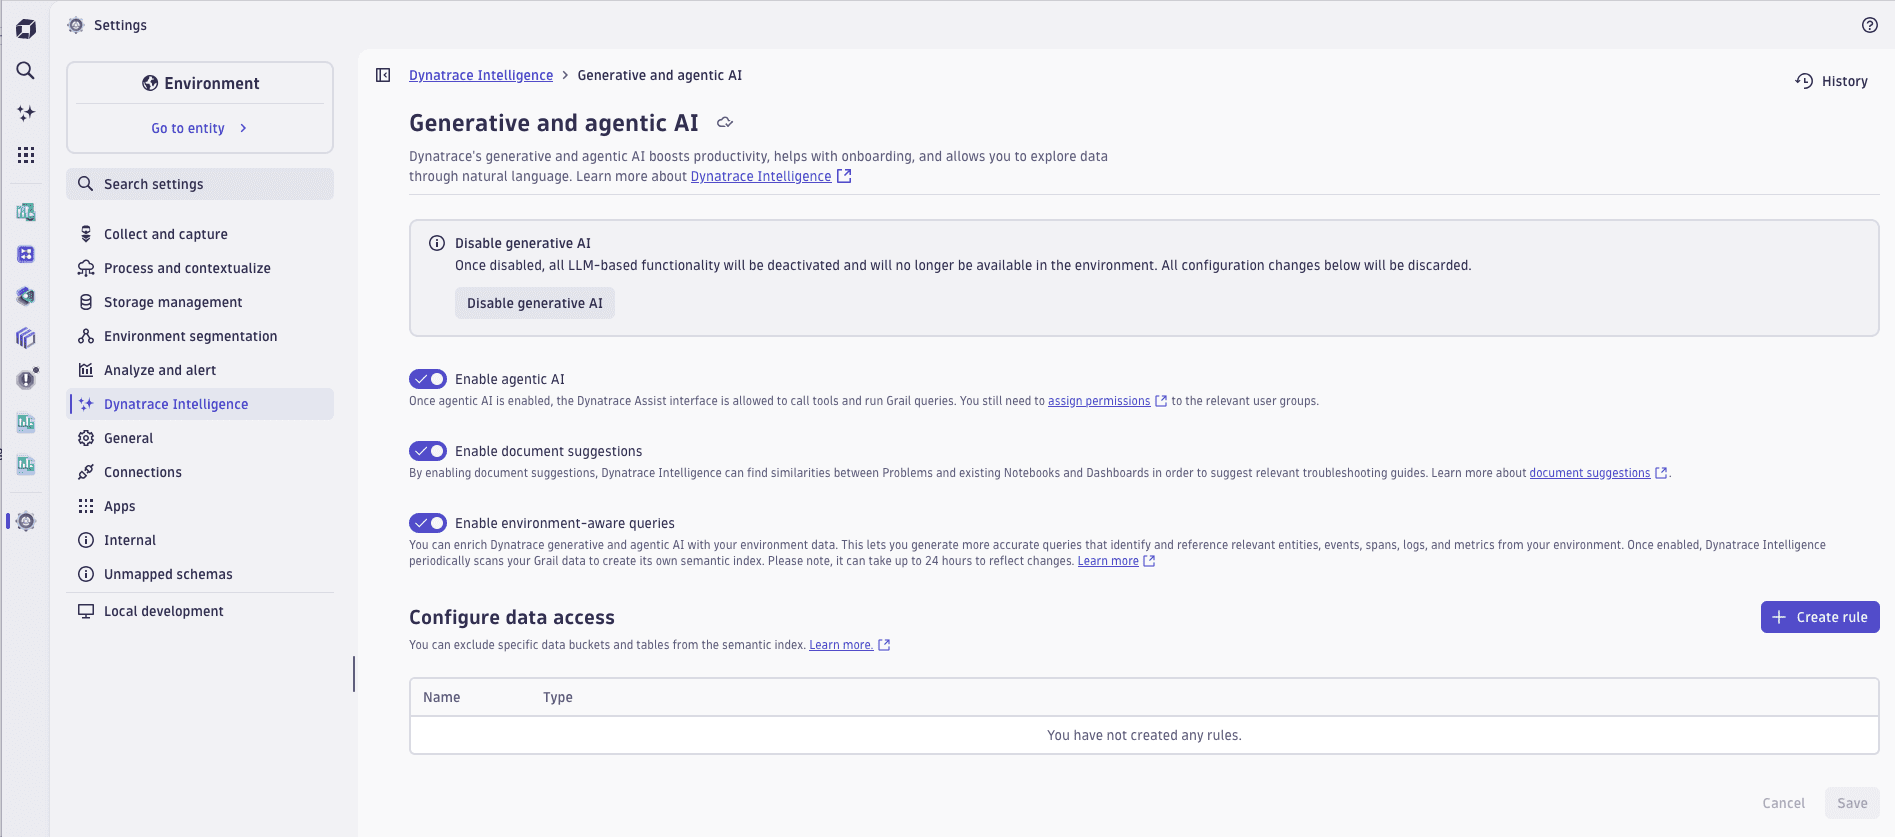Click the external link icon after assign permissions

[1161, 401]
